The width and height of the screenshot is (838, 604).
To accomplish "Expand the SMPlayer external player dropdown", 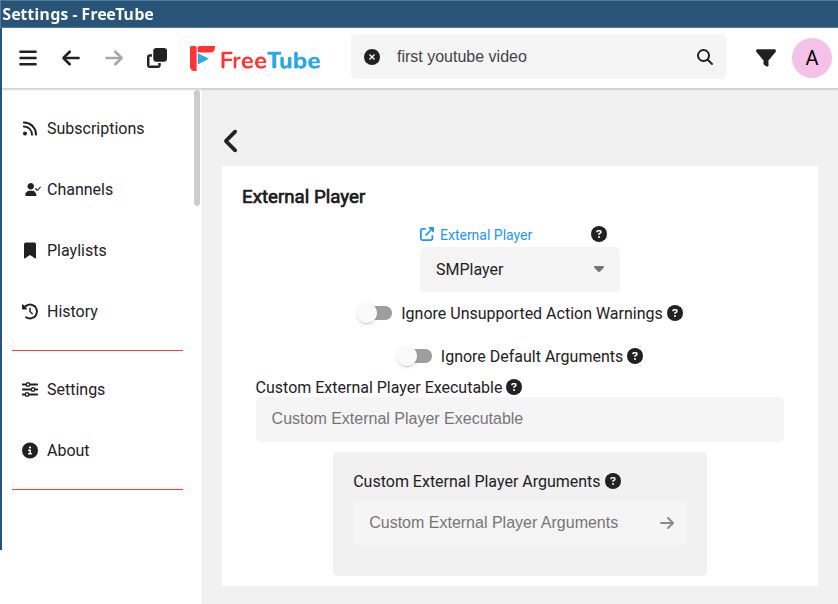I will (519, 269).
